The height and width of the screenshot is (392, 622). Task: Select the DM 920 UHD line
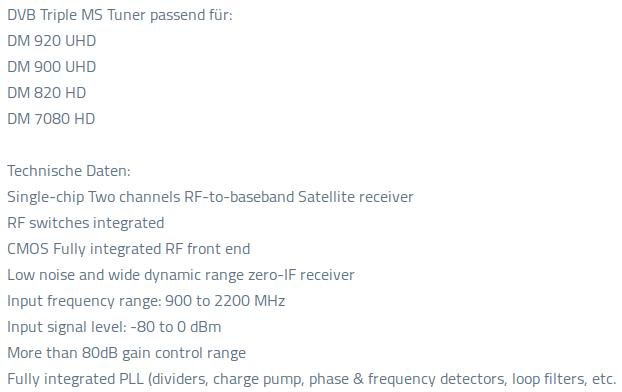pyautogui.click(x=52, y=41)
